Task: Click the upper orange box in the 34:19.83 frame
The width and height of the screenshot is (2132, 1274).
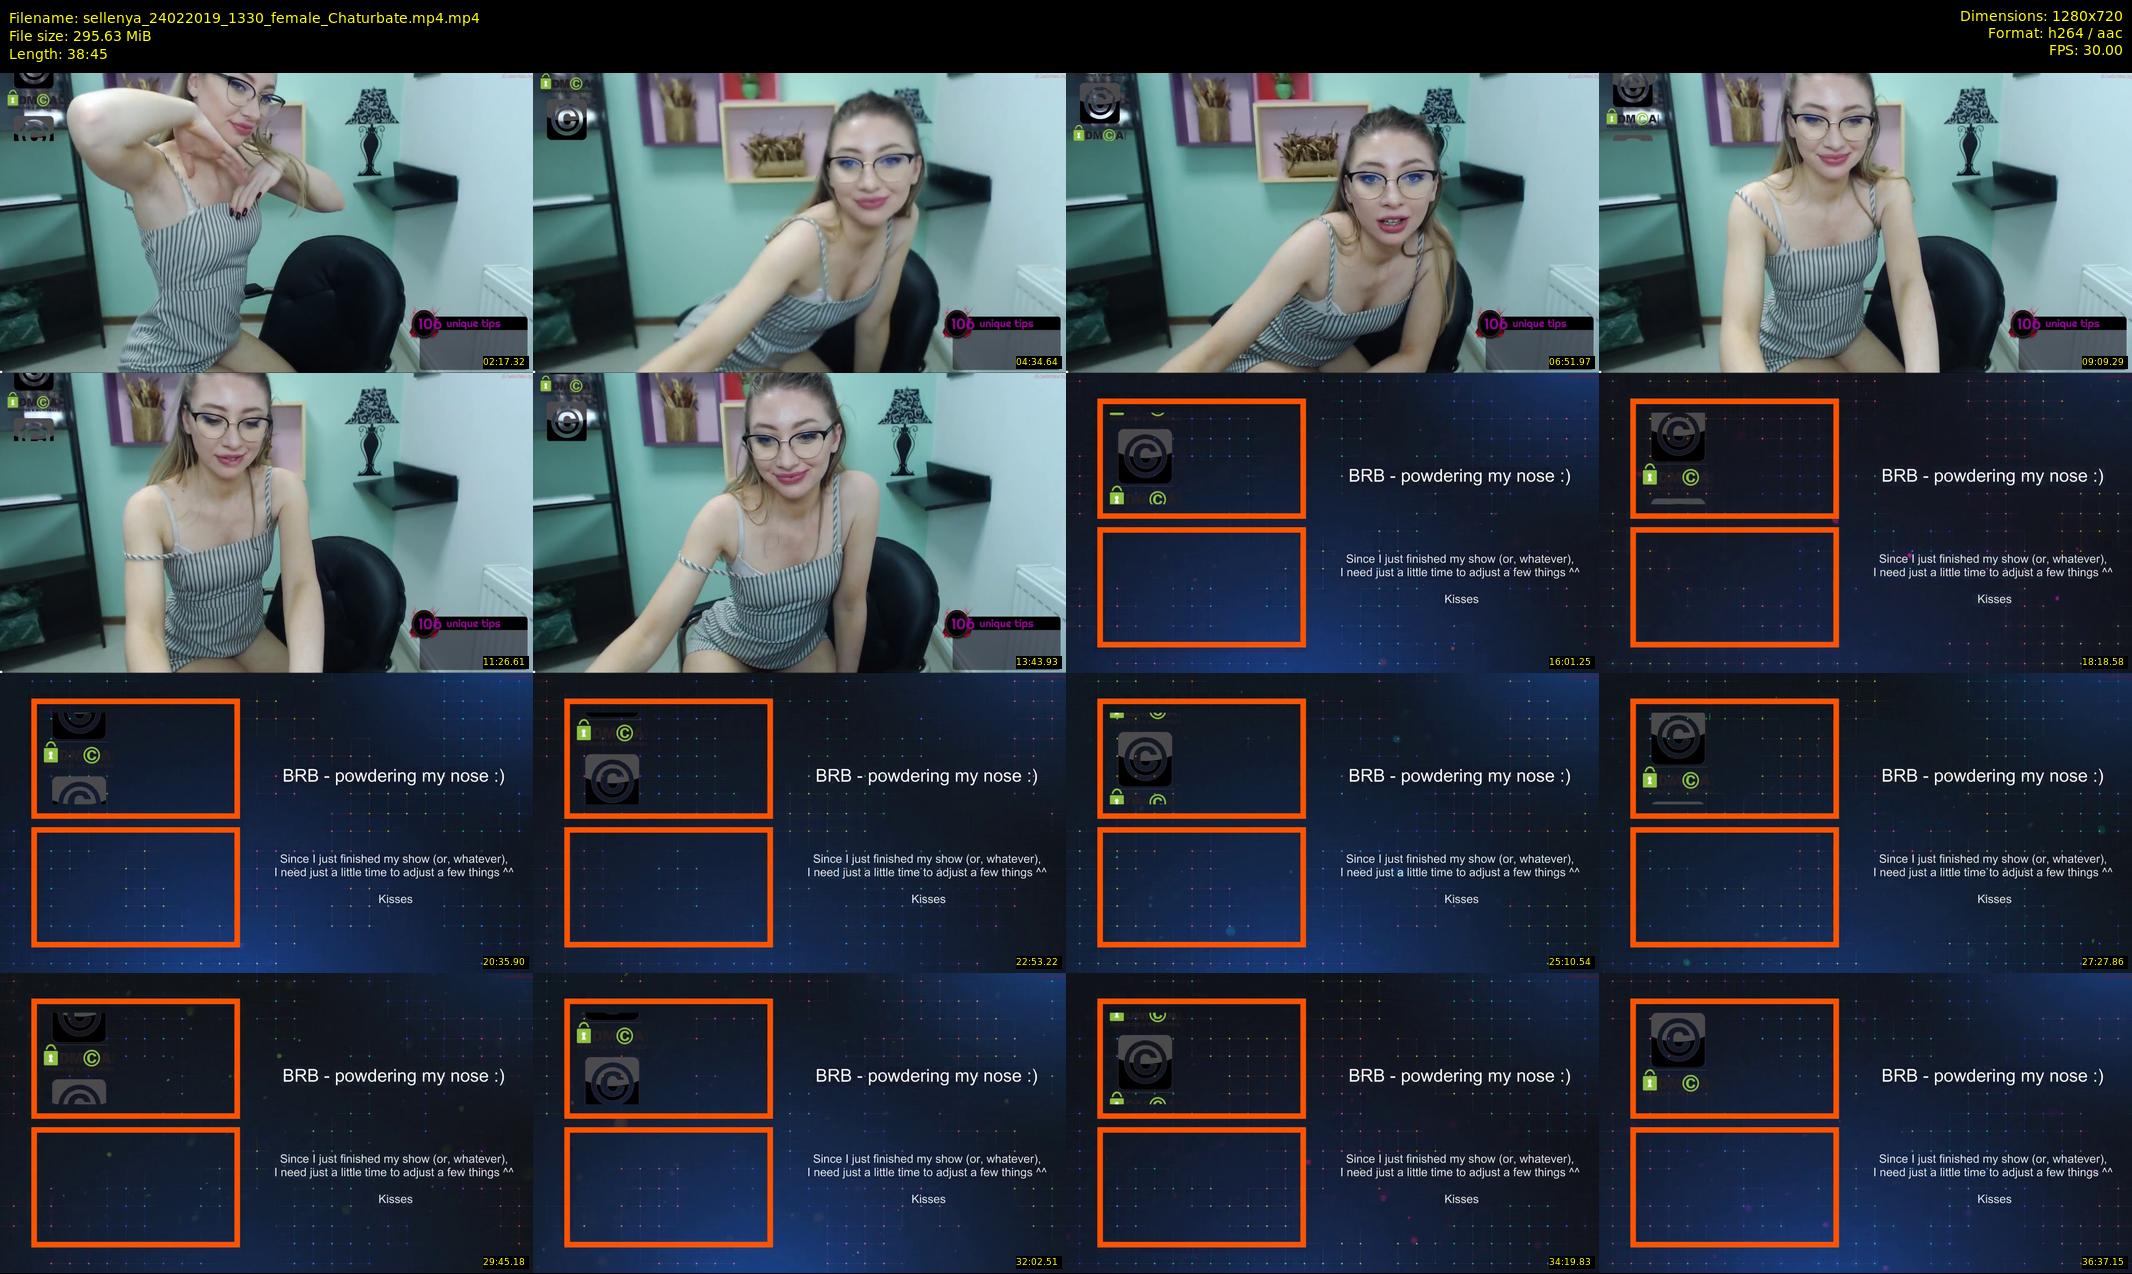Action: coord(1201,1058)
